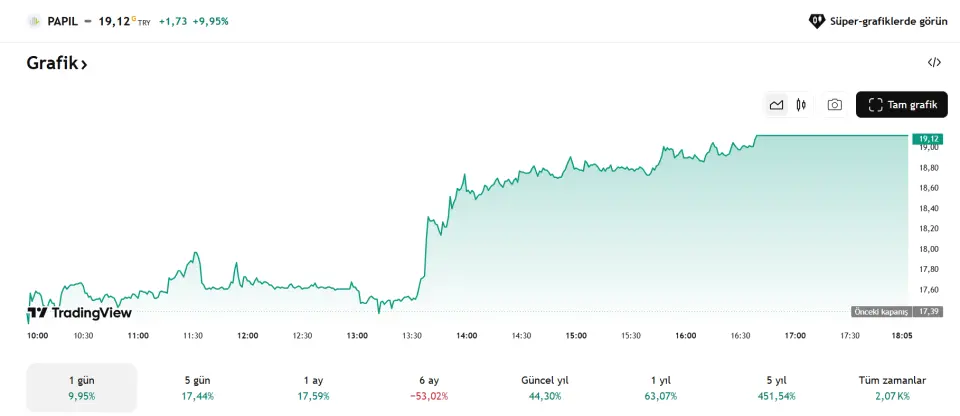Click the TradingView logo on chart

coord(79,312)
